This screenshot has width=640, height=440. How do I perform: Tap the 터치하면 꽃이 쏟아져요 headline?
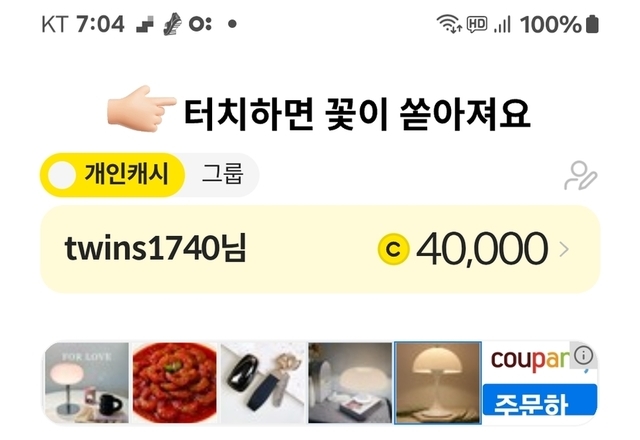357,114
